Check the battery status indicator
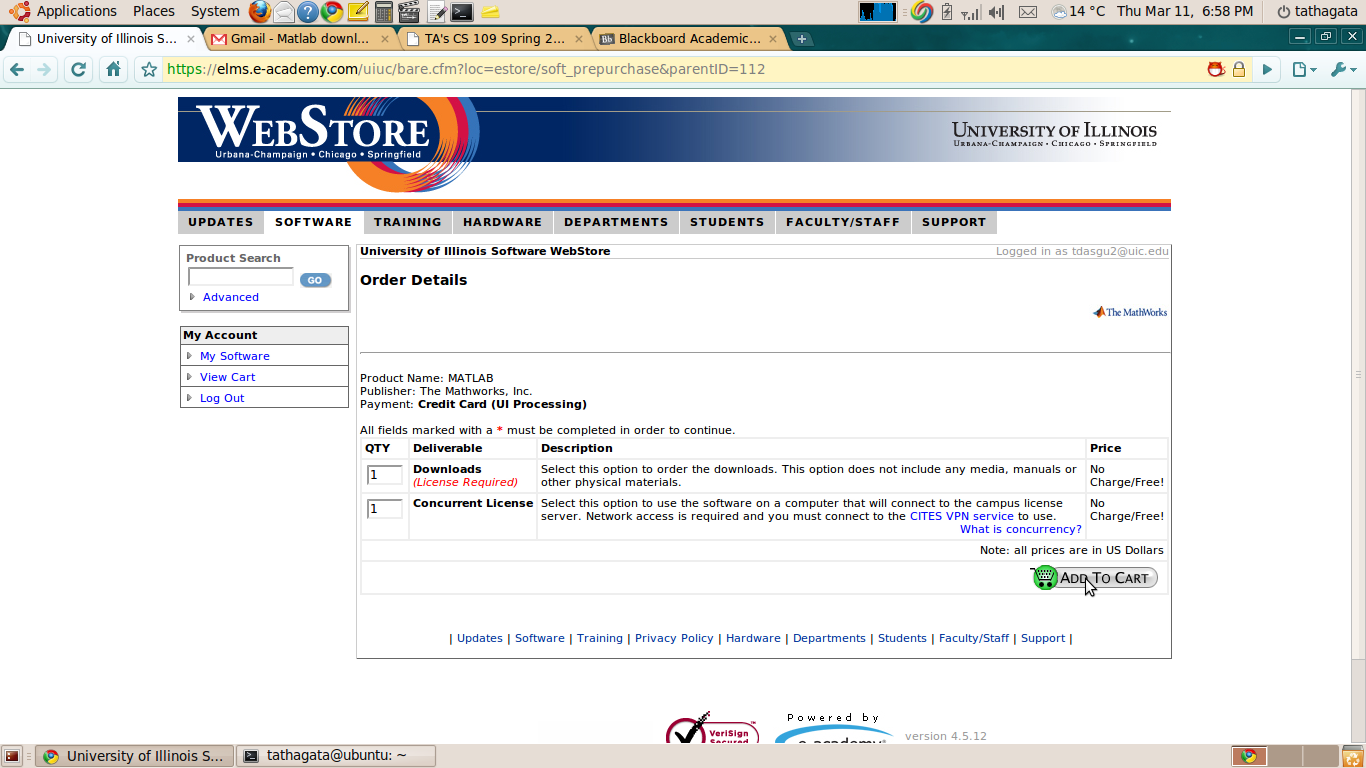1366x768 pixels. click(x=947, y=12)
